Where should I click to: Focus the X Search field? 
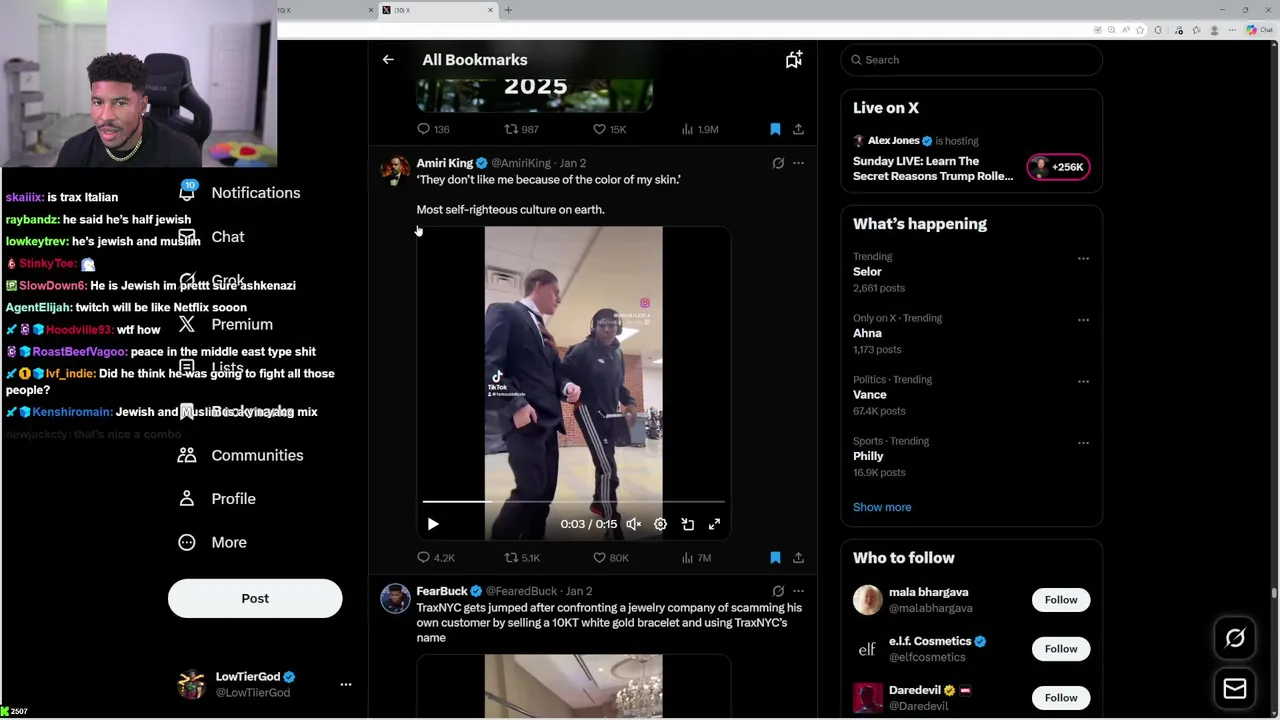(972, 60)
